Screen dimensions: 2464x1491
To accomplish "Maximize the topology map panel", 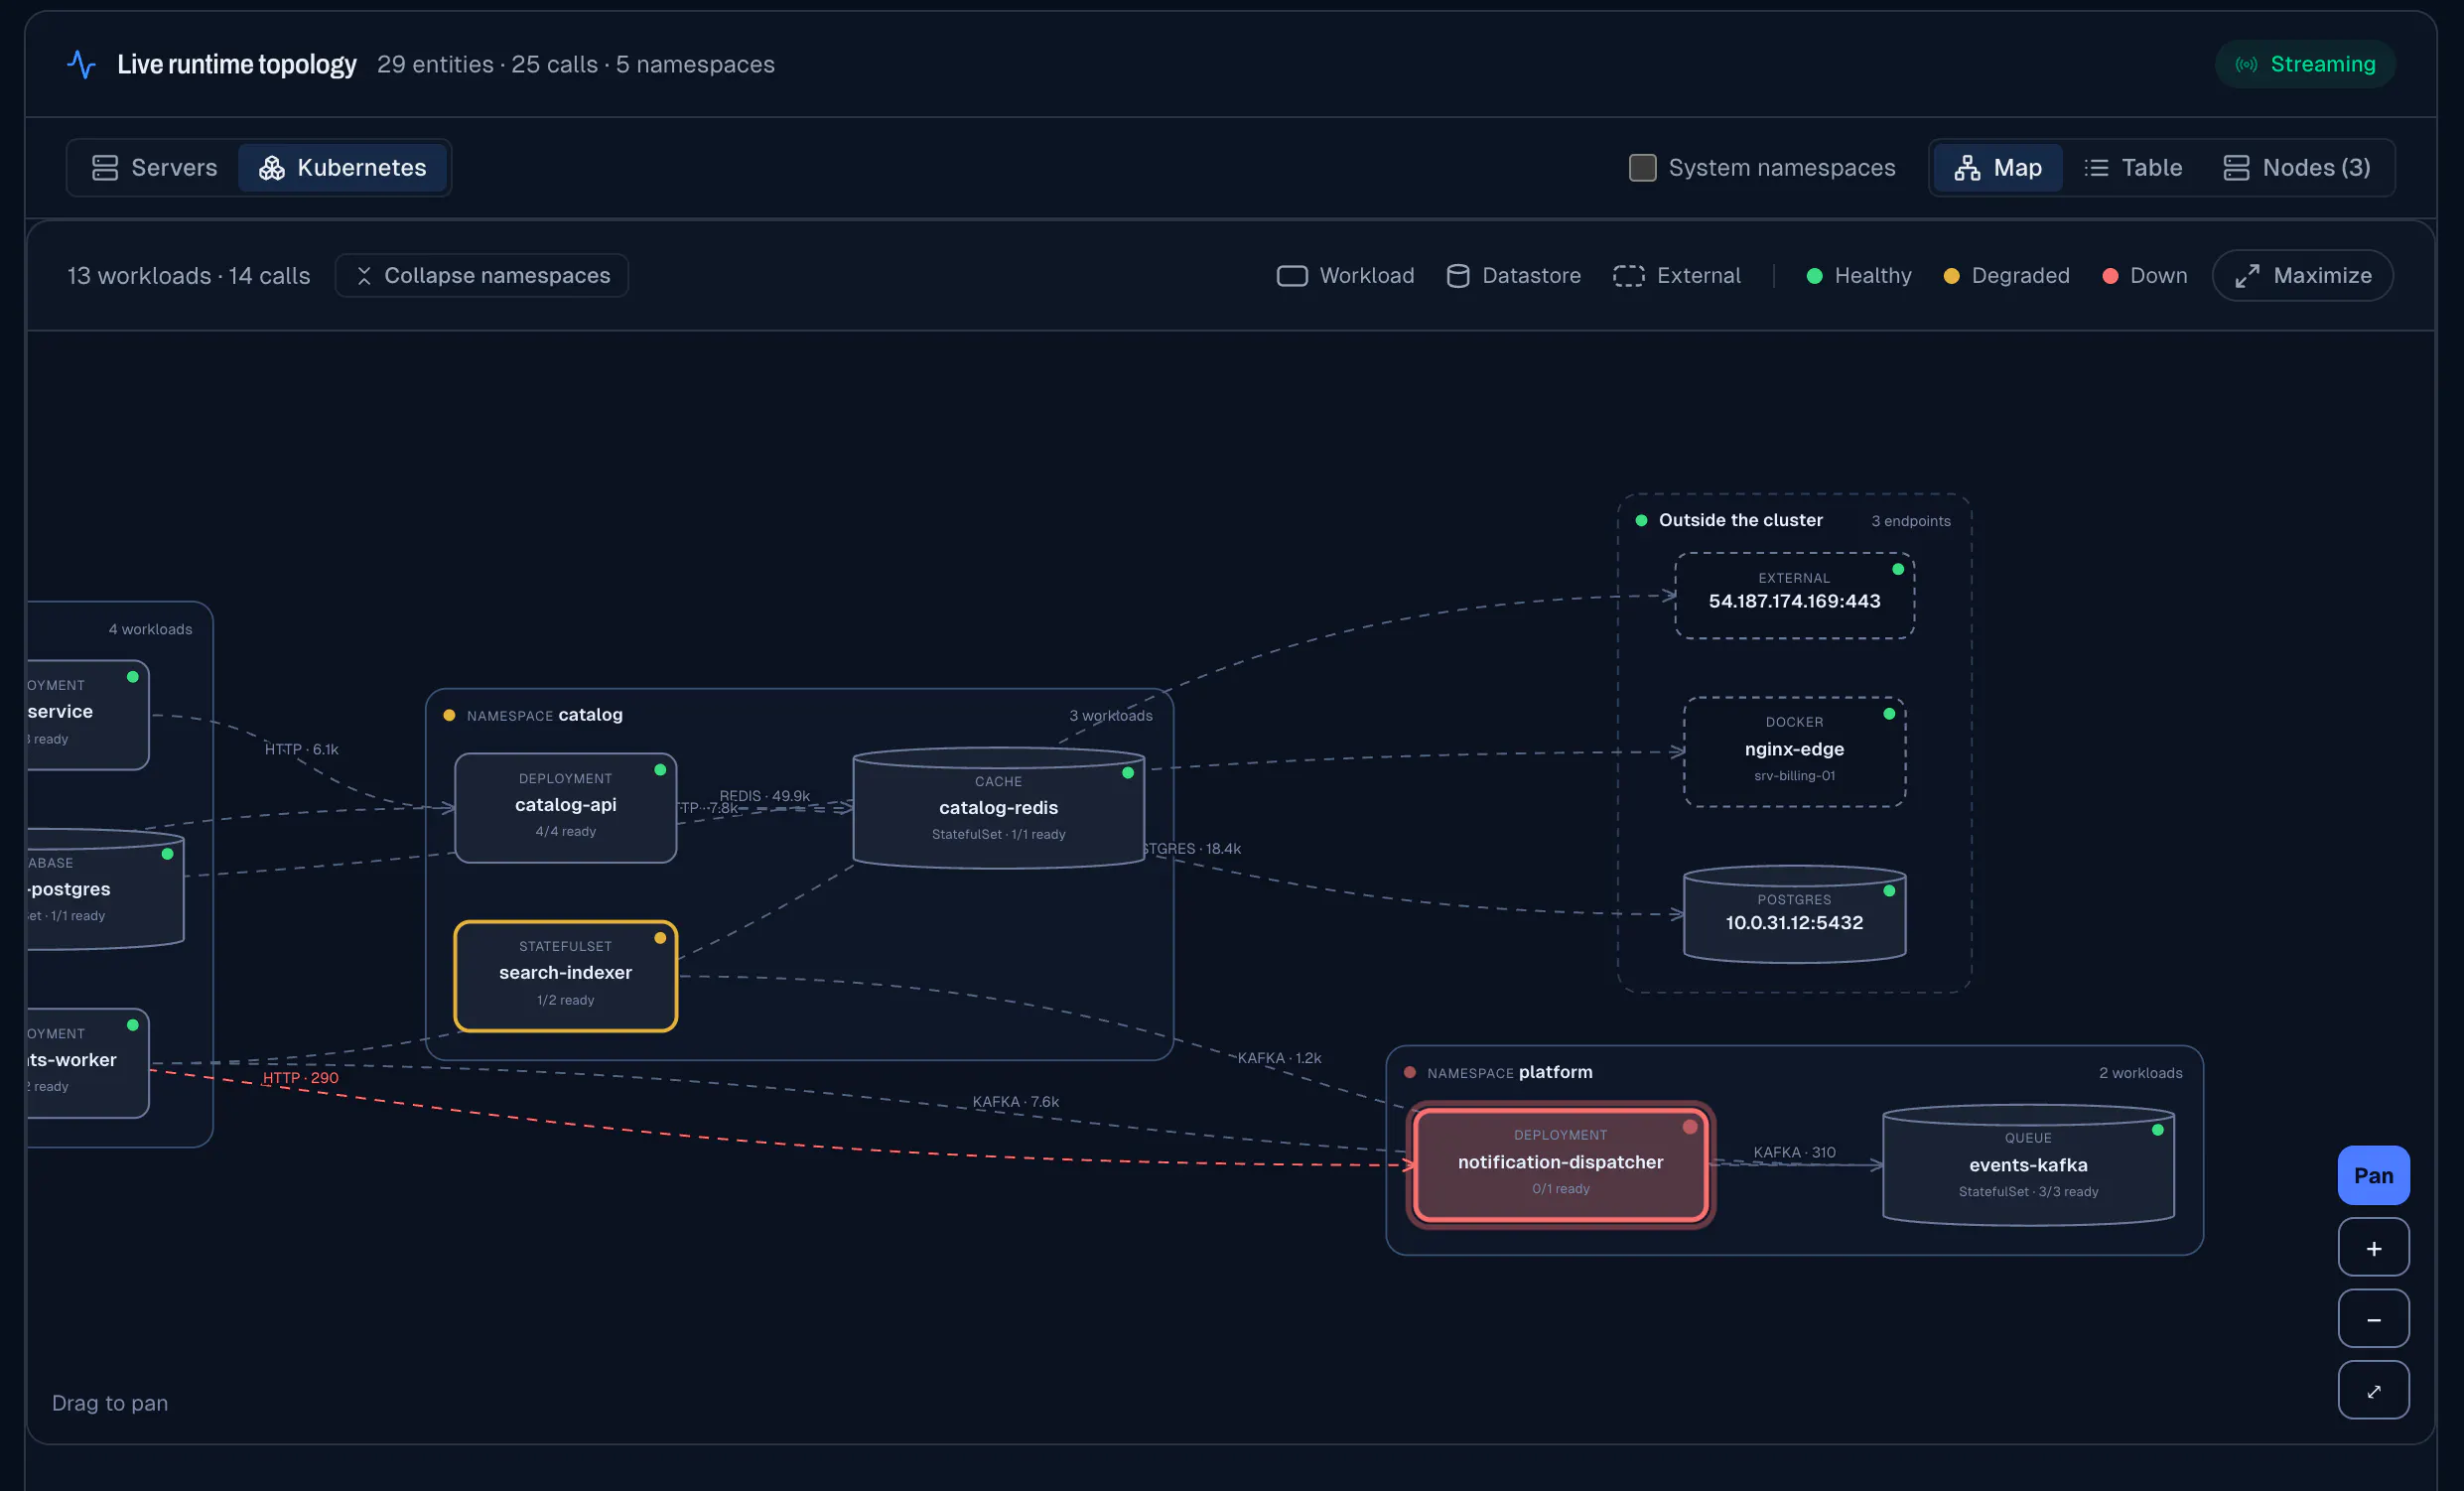I will pos(2302,275).
